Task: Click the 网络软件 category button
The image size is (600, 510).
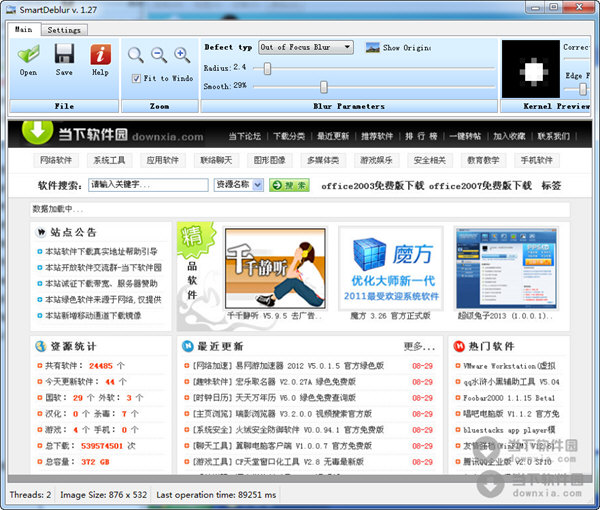Action: pos(57,160)
